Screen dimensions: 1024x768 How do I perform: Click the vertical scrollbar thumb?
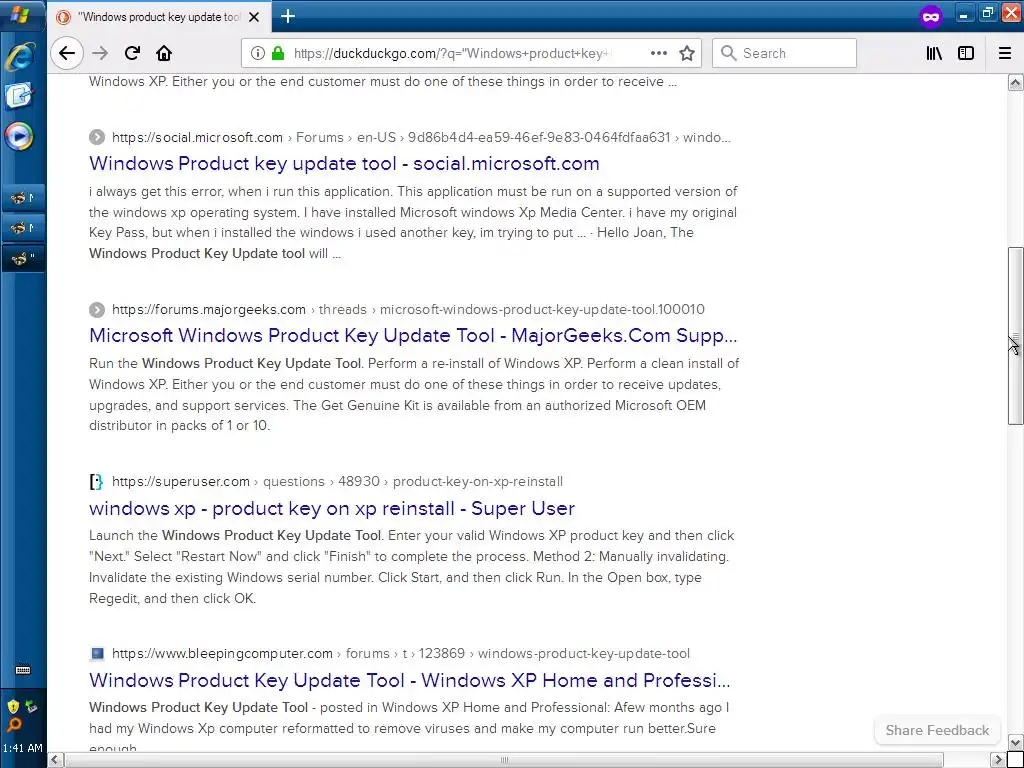[1016, 336]
